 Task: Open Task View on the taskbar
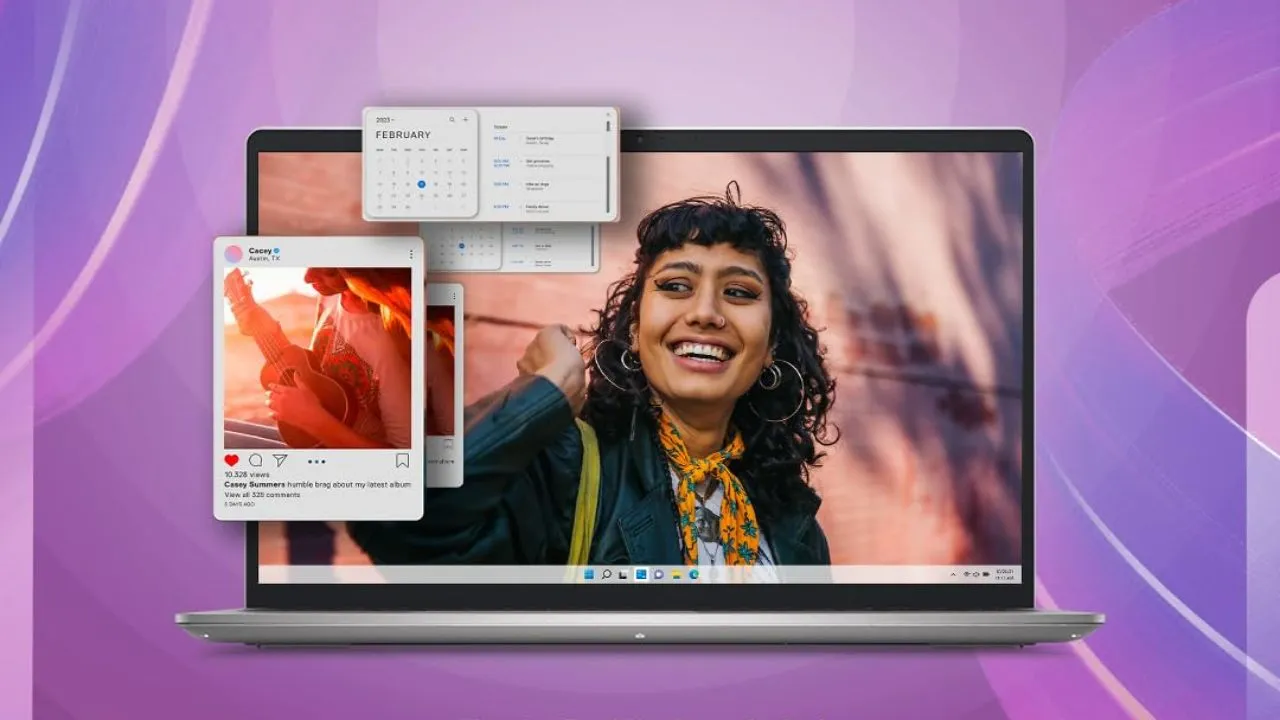pyautogui.click(x=623, y=574)
